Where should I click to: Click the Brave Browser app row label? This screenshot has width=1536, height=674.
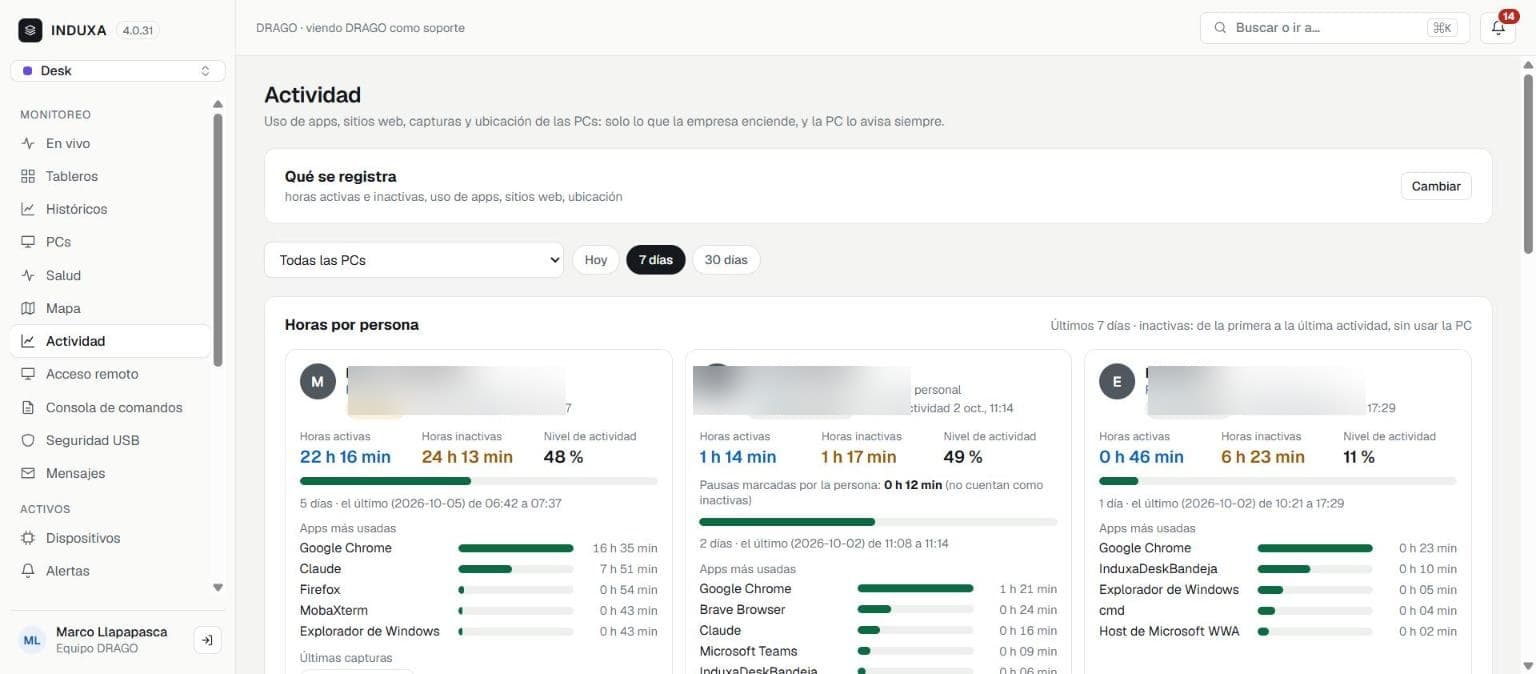[x=742, y=610]
